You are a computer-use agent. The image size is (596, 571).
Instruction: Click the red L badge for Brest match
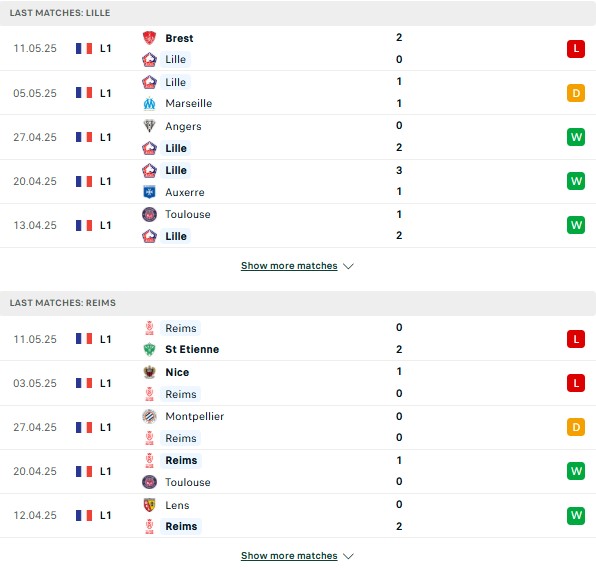tap(575, 49)
